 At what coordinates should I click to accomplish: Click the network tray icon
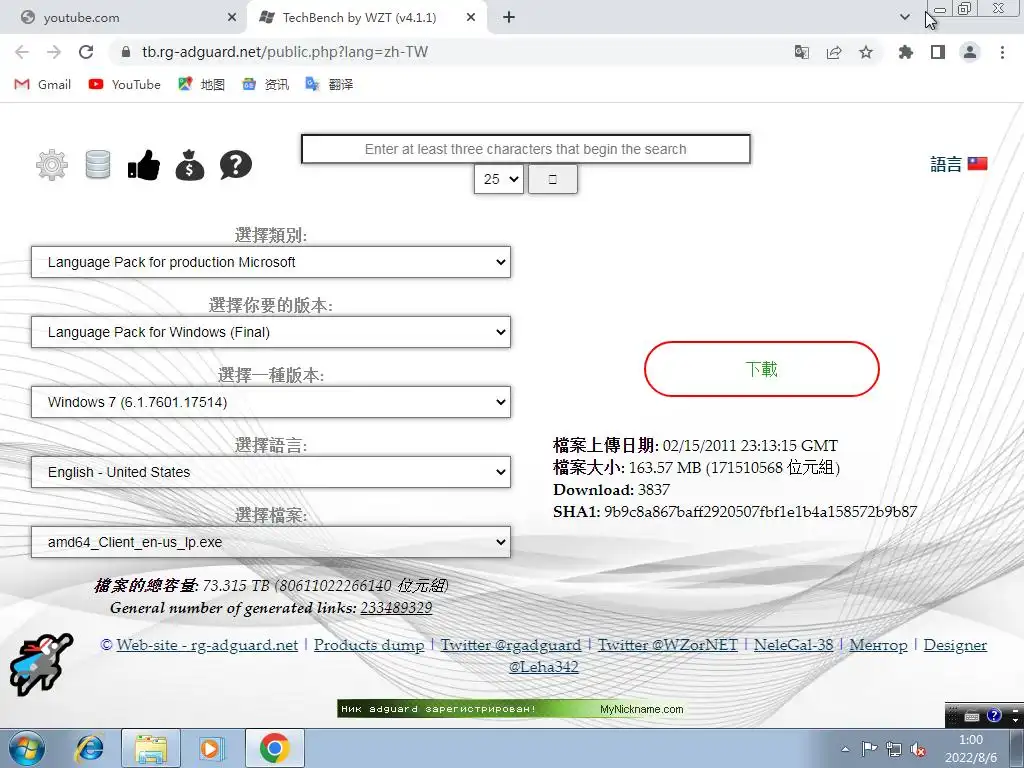tap(894, 749)
